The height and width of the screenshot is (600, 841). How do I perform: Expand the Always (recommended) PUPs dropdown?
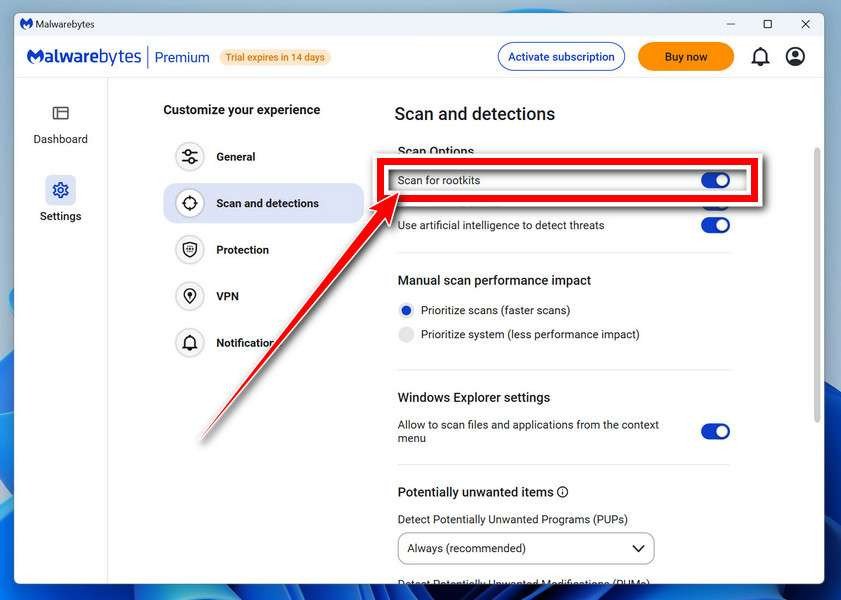pyautogui.click(x=526, y=548)
